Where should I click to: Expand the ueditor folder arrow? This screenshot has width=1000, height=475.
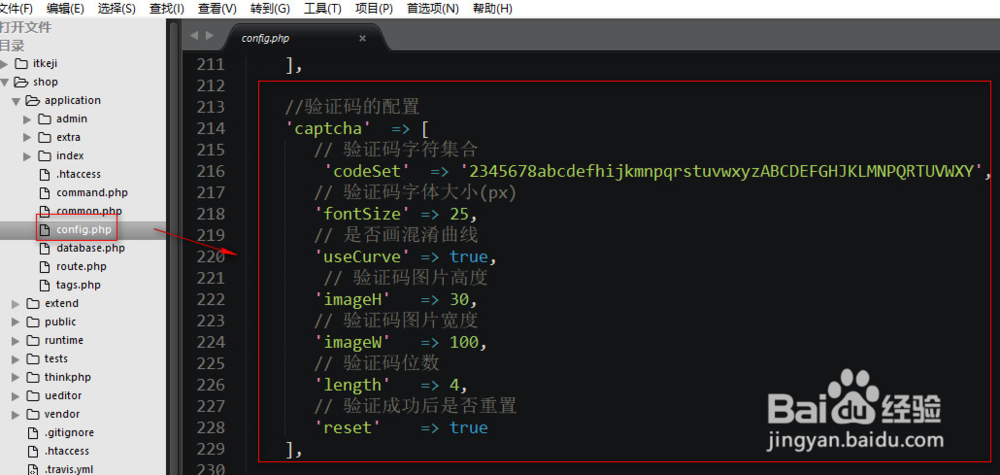click(16, 396)
